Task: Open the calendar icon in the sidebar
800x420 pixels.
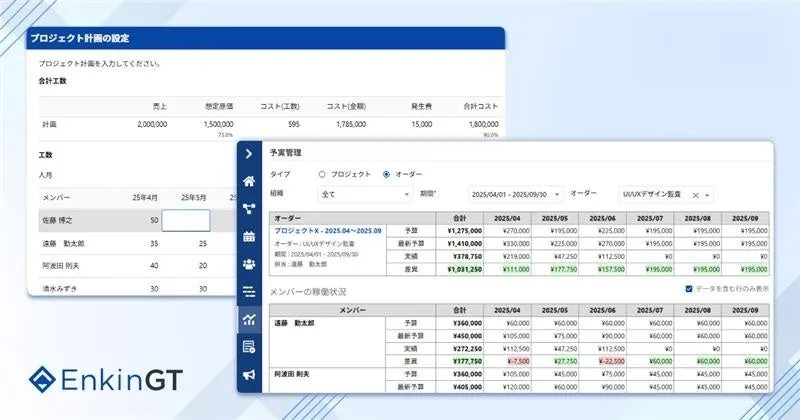Action: (249, 236)
